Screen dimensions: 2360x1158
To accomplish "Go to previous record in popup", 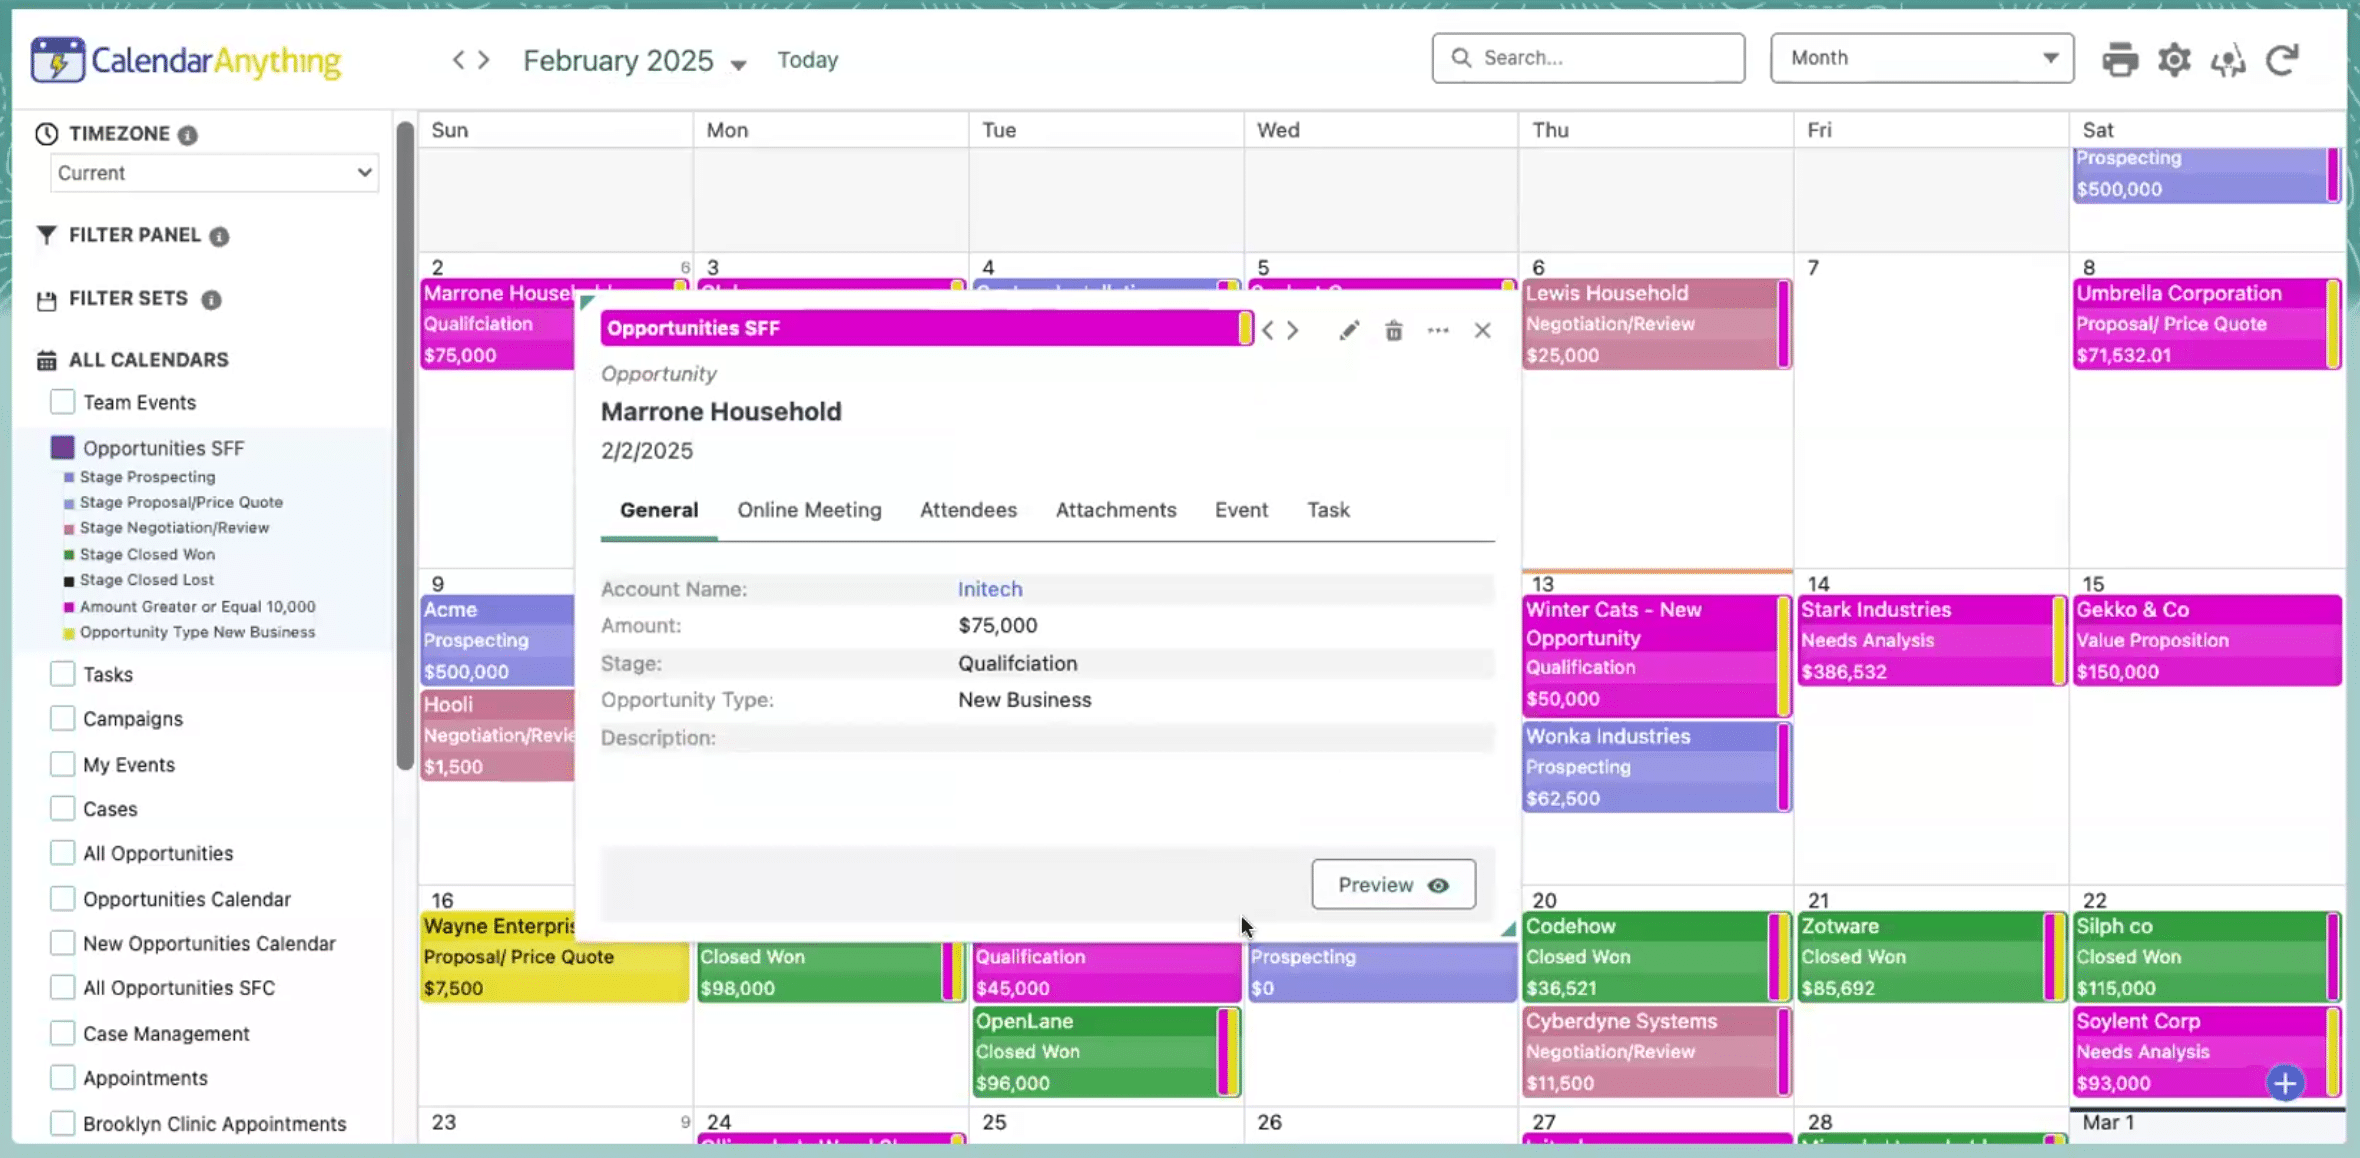I will (x=1268, y=330).
